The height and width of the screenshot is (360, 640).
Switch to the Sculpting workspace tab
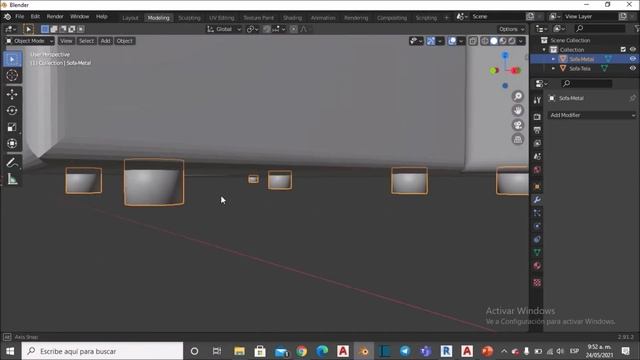189,18
